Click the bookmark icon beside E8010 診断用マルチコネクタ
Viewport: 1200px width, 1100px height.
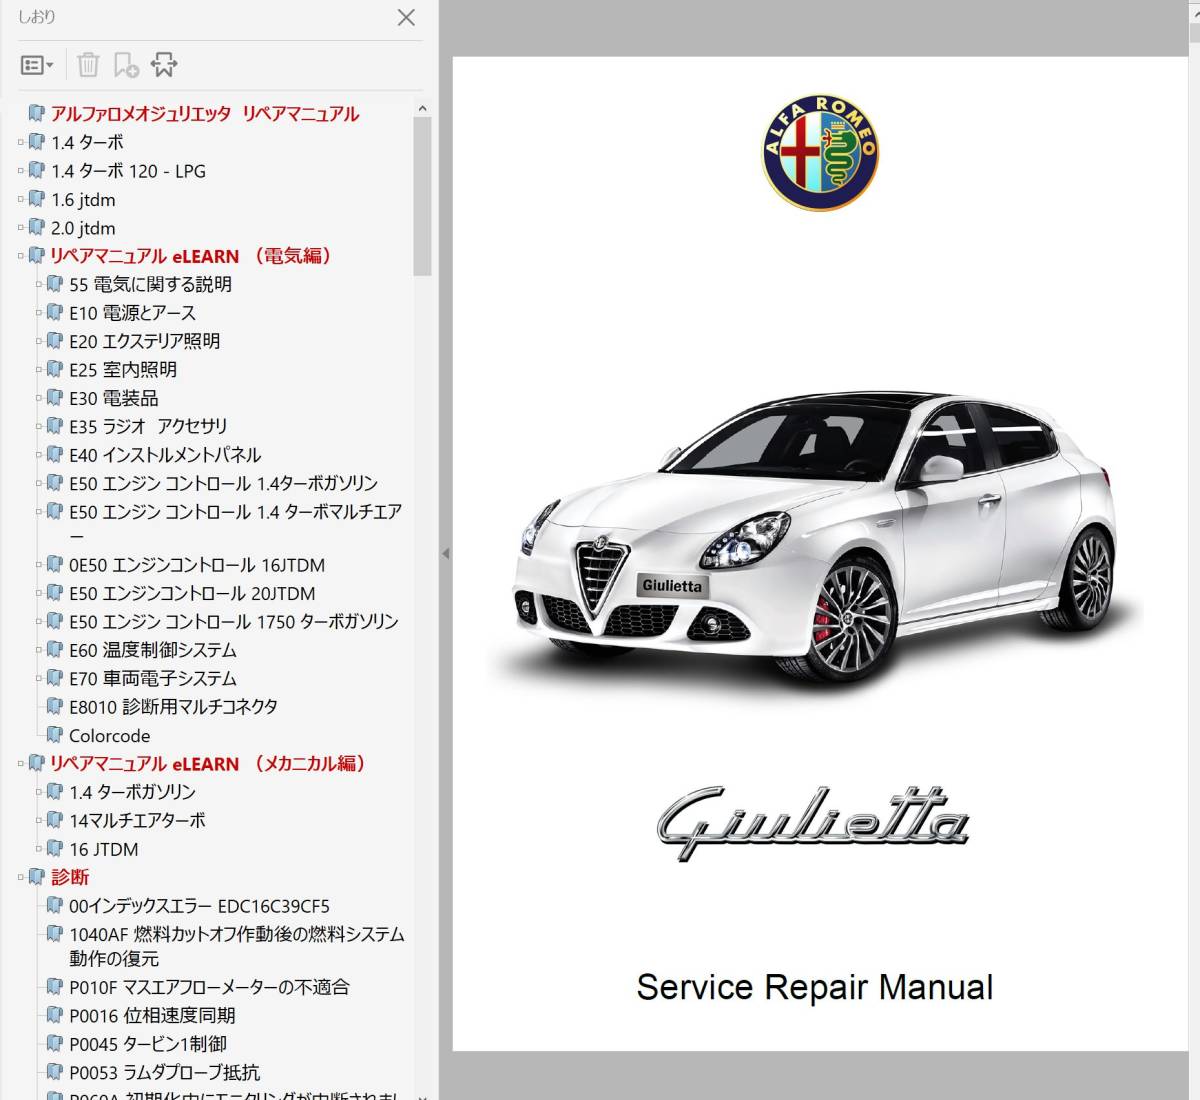tap(55, 706)
